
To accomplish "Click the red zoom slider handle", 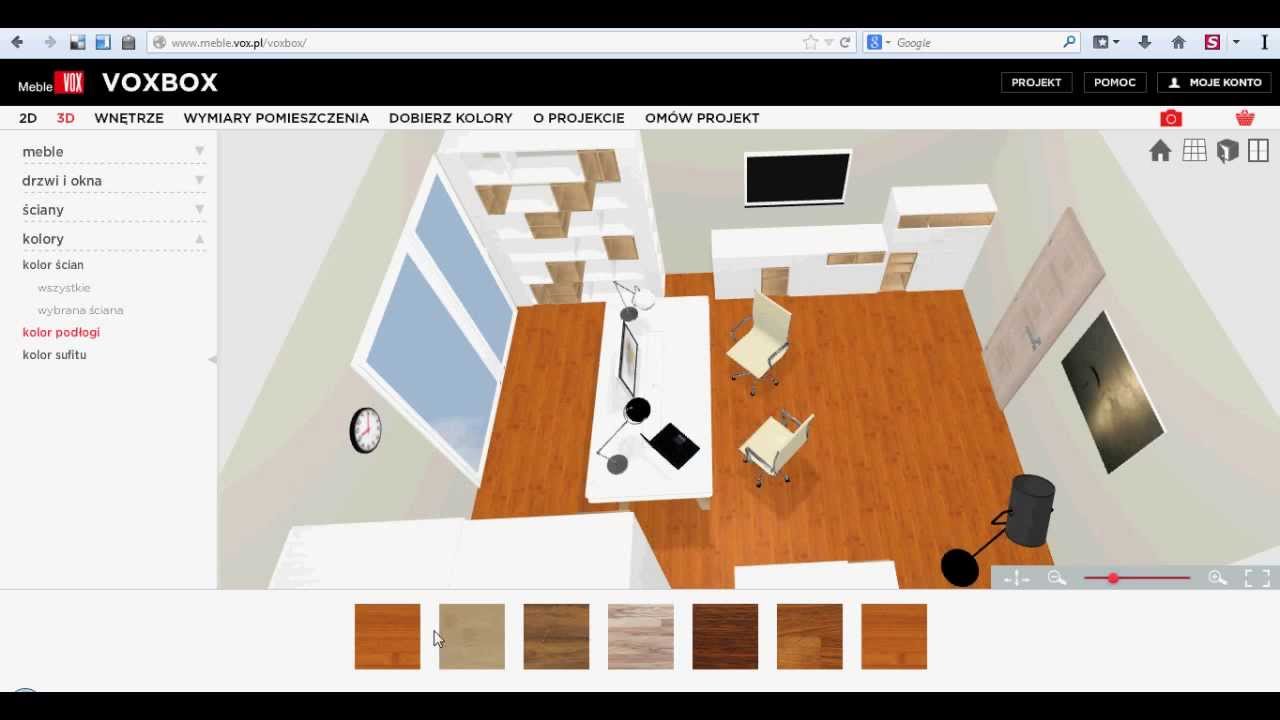I will 1113,578.
